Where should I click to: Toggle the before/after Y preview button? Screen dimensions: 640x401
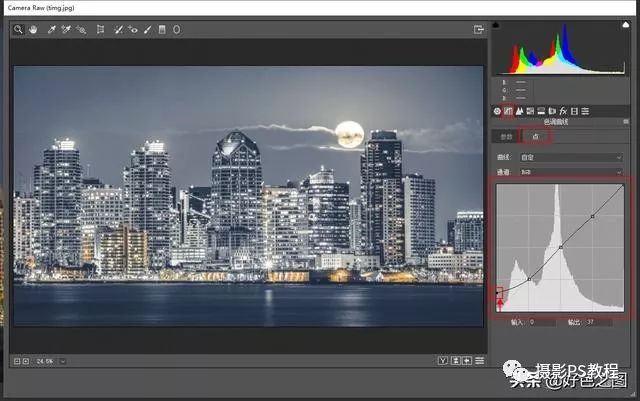coord(443,360)
